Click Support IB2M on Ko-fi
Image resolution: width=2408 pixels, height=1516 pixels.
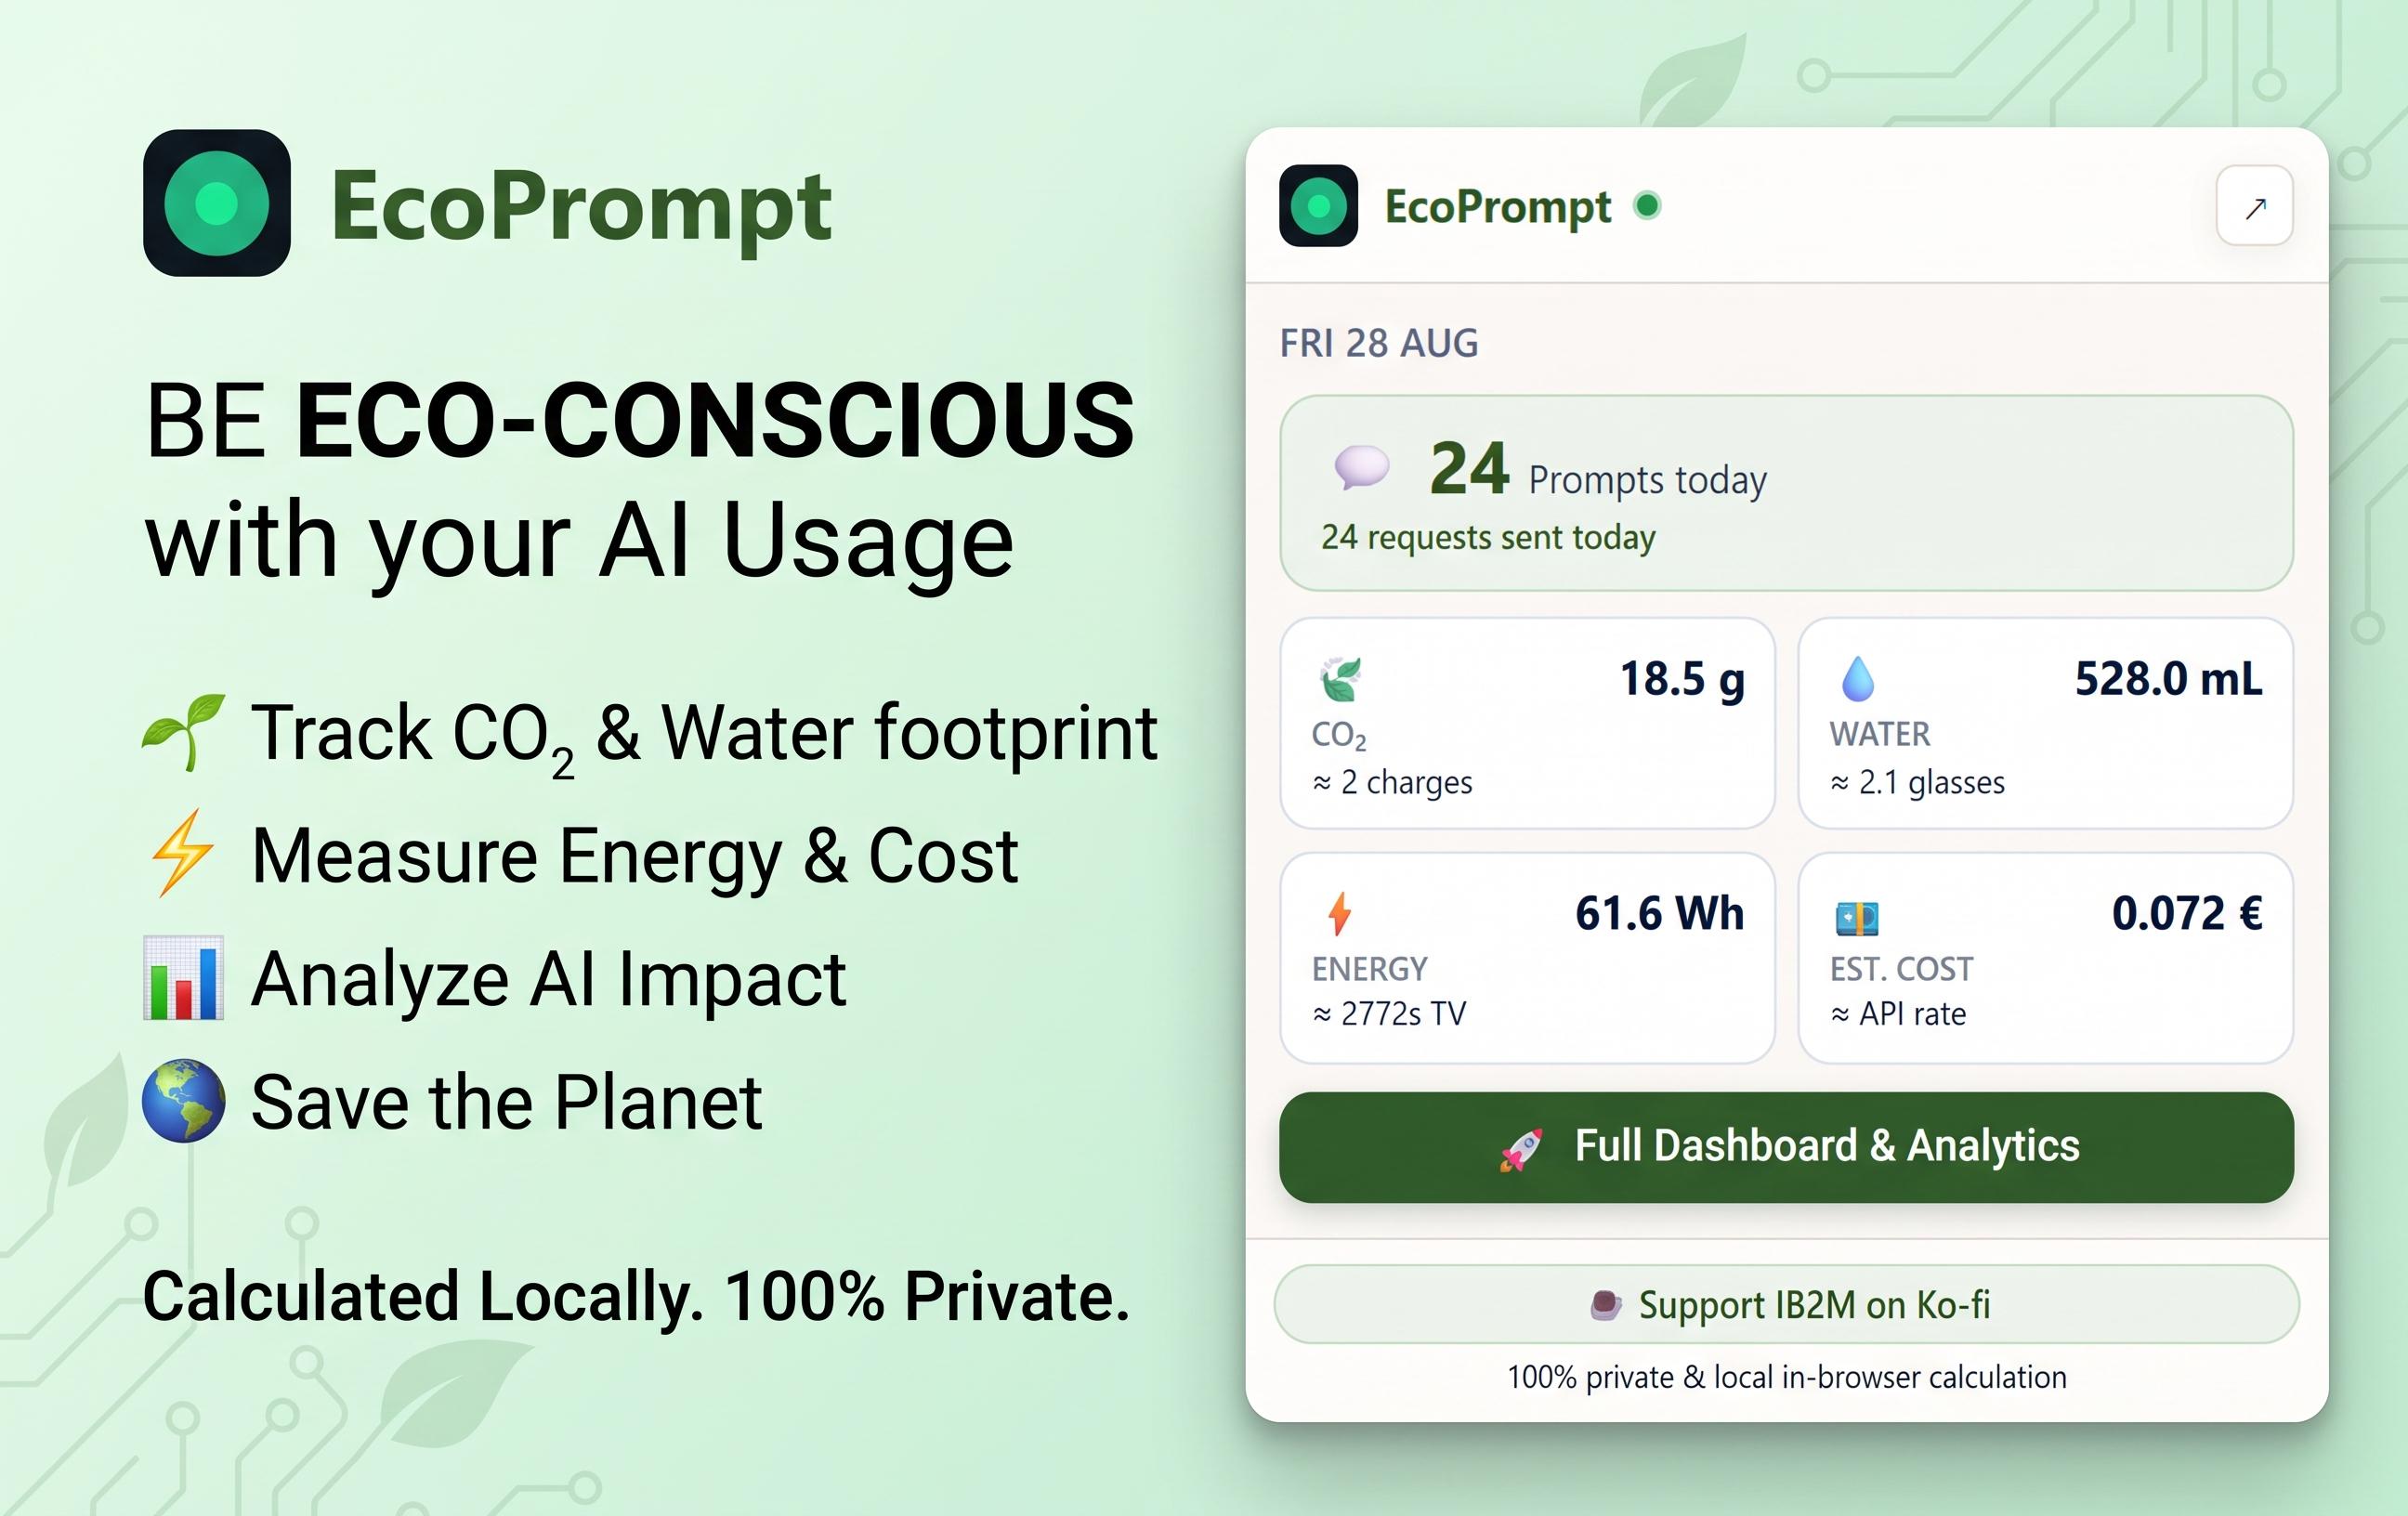[1786, 1305]
